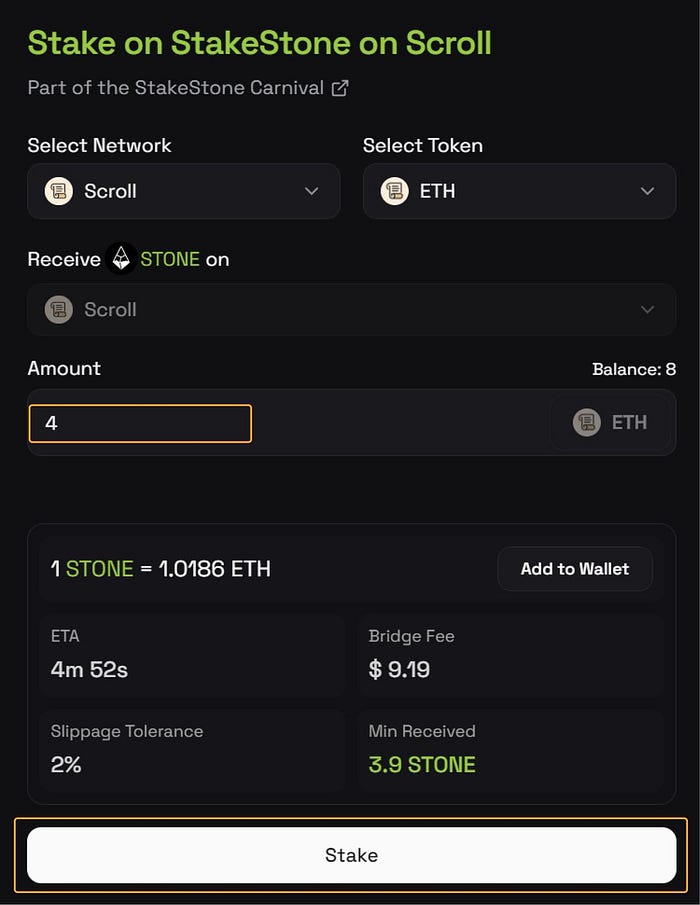Expand the Receive STONE on Scroll dropdown
The width and height of the screenshot is (700, 905).
click(x=351, y=310)
